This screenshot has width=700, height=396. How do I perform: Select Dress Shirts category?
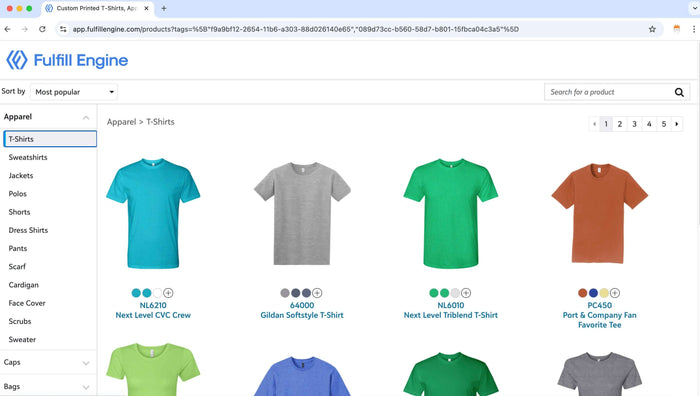pos(28,230)
